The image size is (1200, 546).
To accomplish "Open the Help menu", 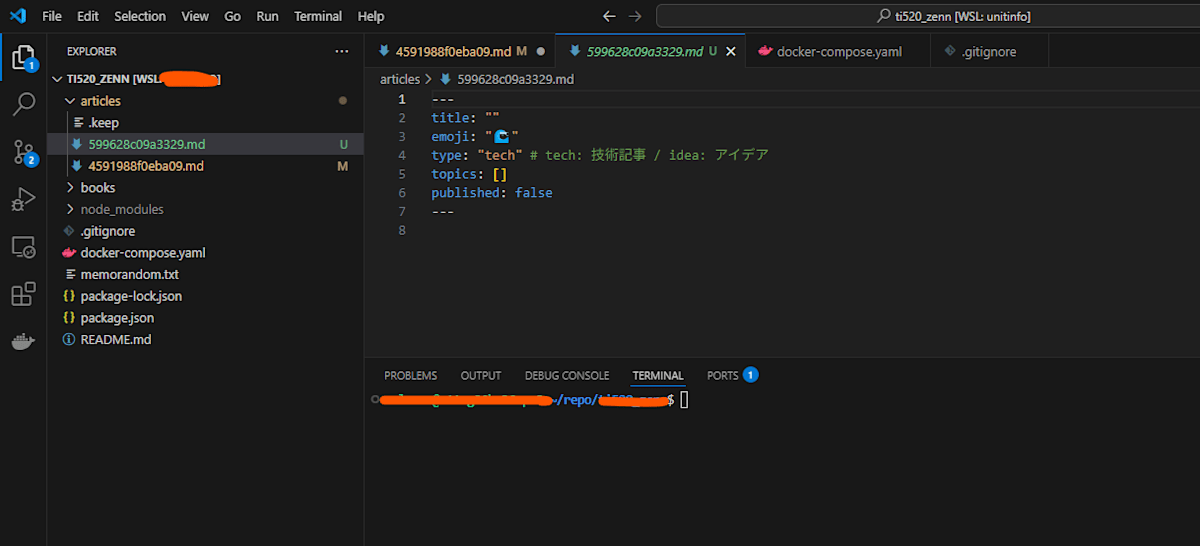I will pos(371,16).
